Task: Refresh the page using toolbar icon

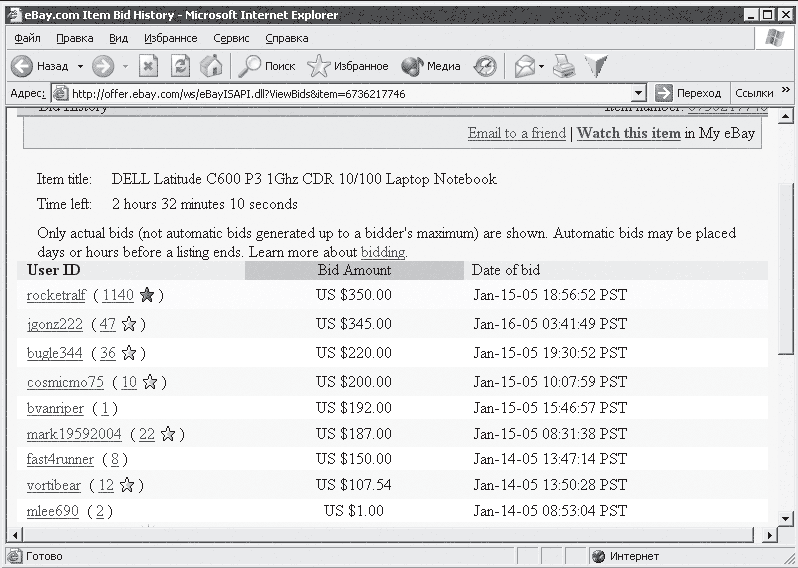Action: pyautogui.click(x=180, y=66)
